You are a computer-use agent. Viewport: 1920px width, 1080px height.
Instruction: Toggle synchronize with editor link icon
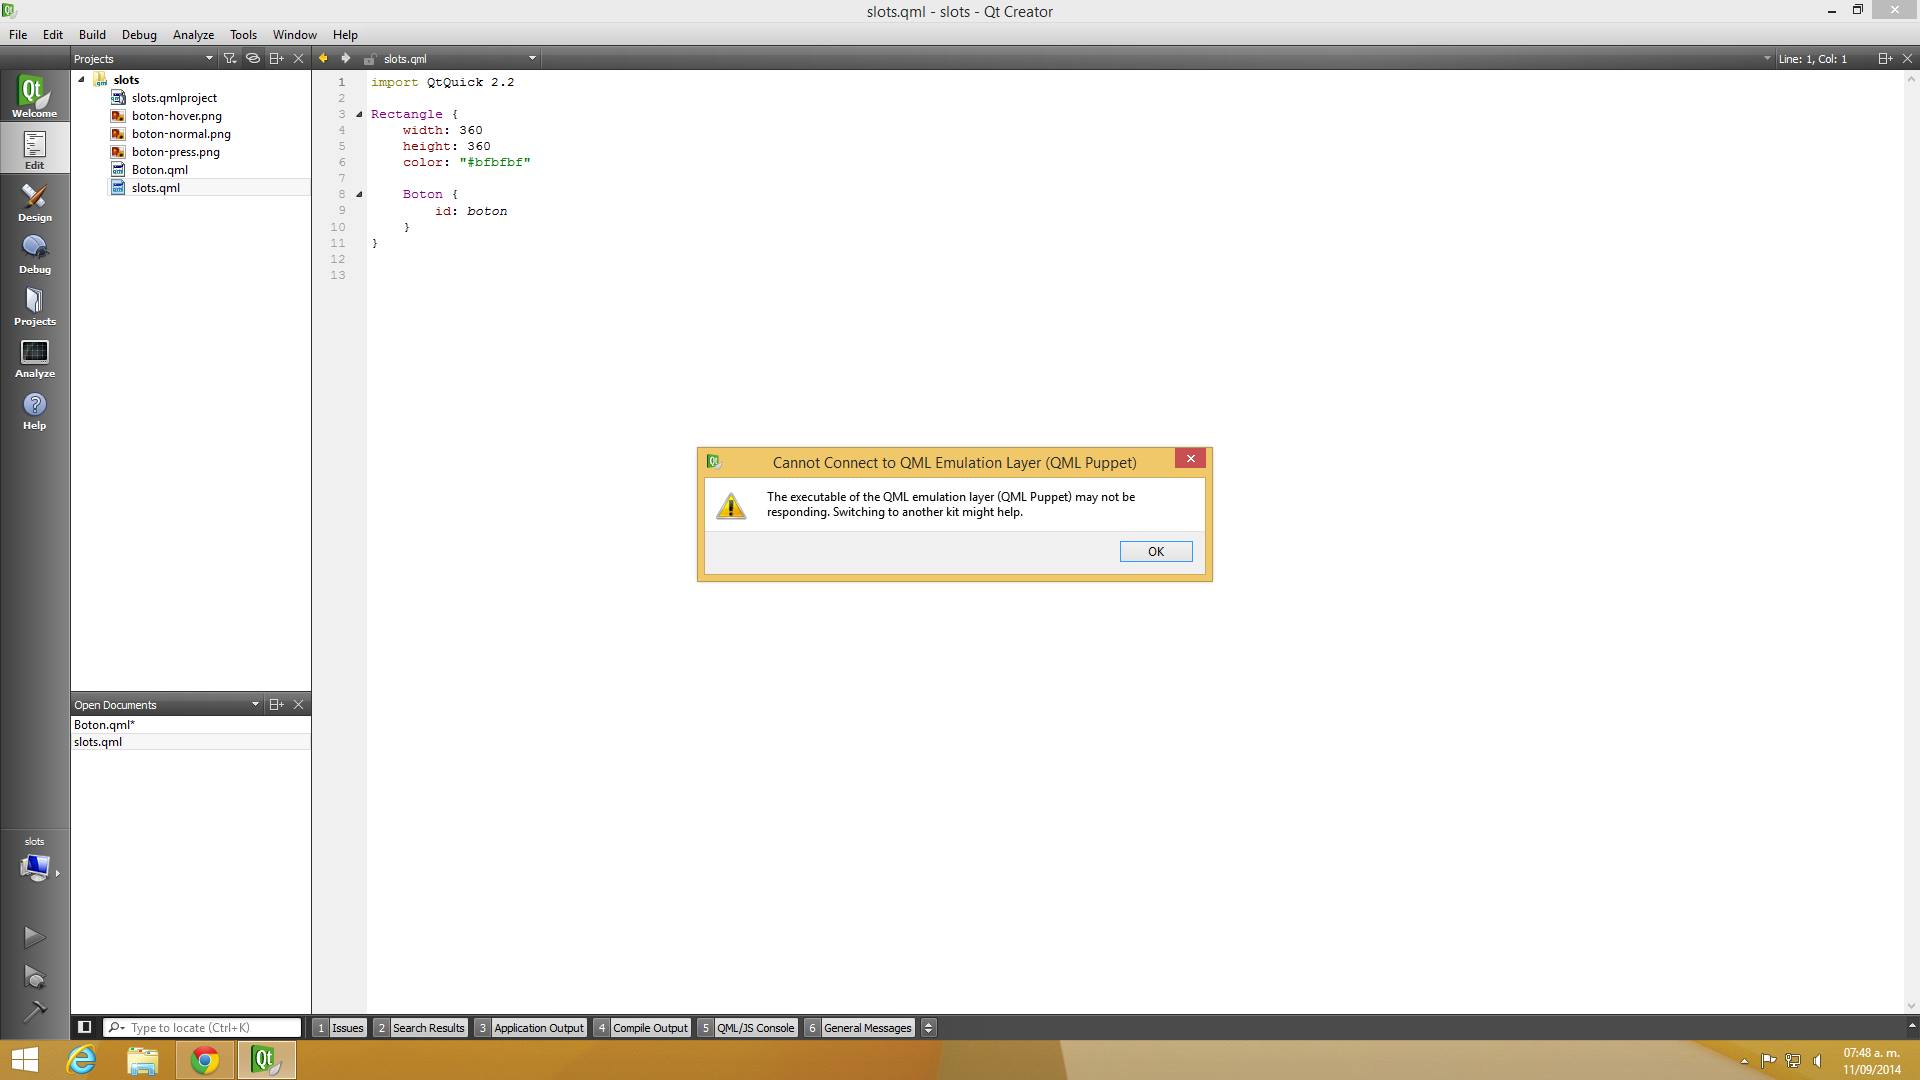coord(253,58)
